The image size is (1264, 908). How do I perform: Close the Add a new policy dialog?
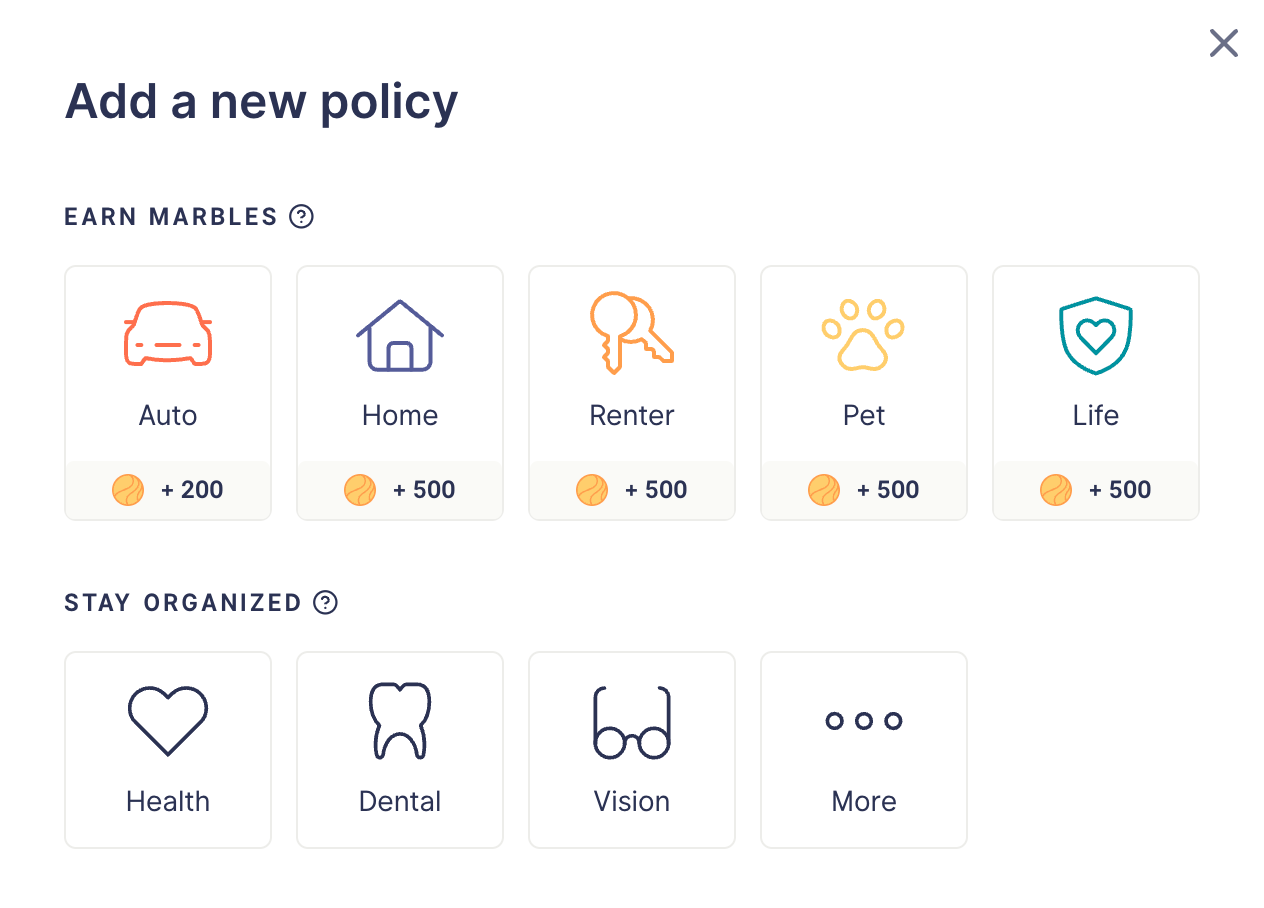[x=1224, y=43]
